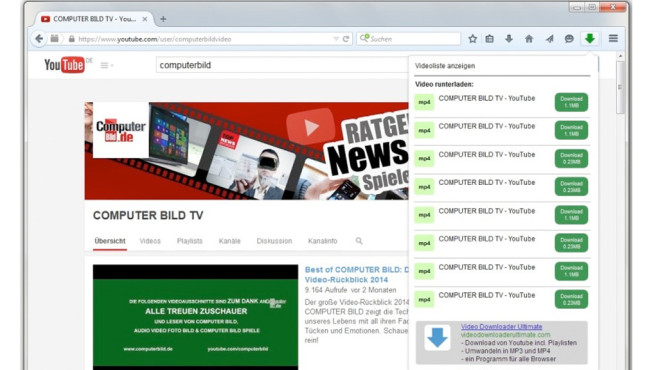The image size is (658, 370).
Task: Open the Firefox downloads arrow icon
Action: [509, 39]
